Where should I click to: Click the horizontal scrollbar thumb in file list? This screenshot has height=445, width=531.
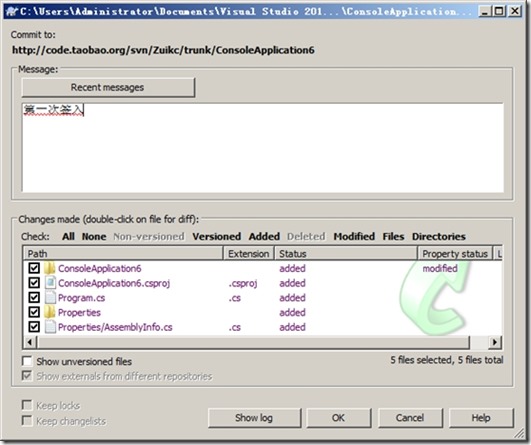pos(253,342)
